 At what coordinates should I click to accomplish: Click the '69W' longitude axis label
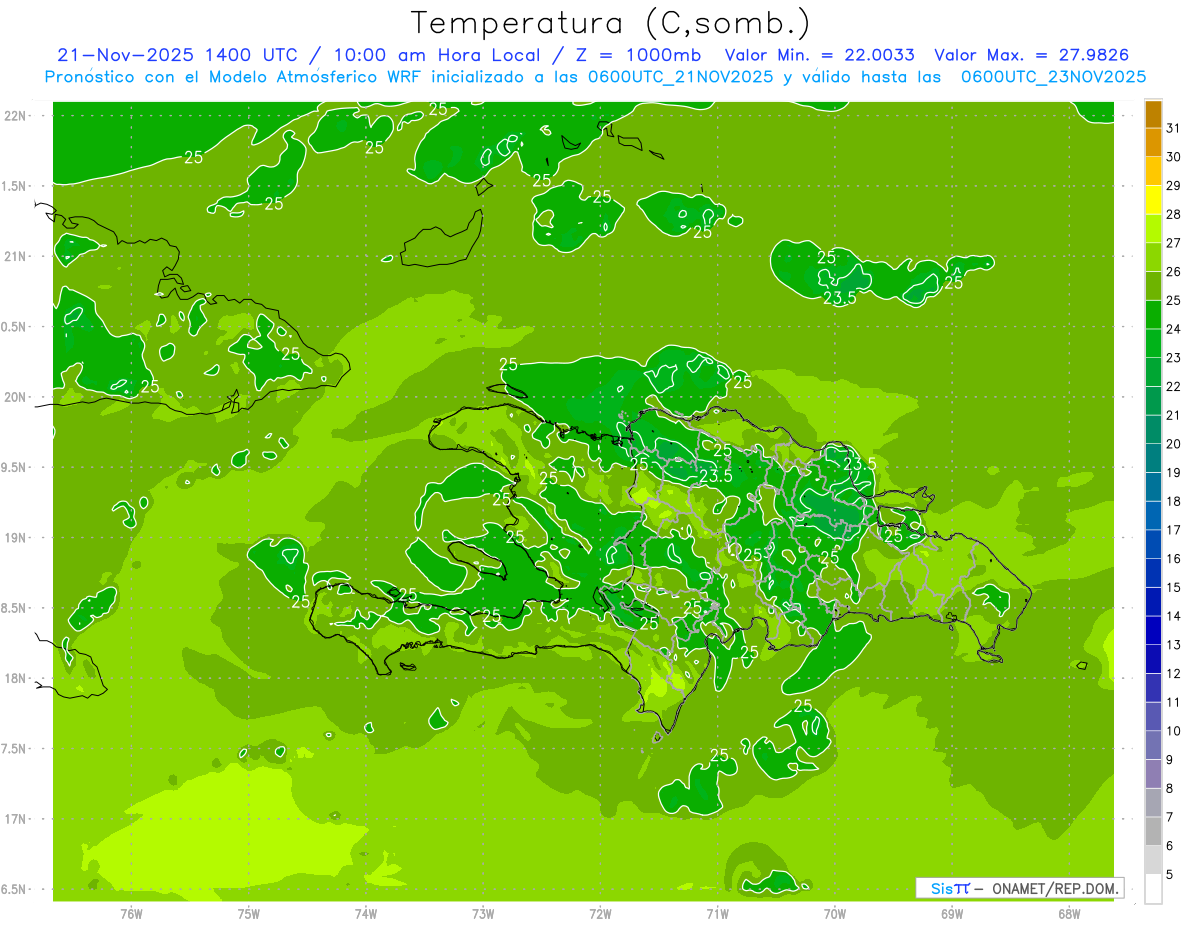[951, 914]
